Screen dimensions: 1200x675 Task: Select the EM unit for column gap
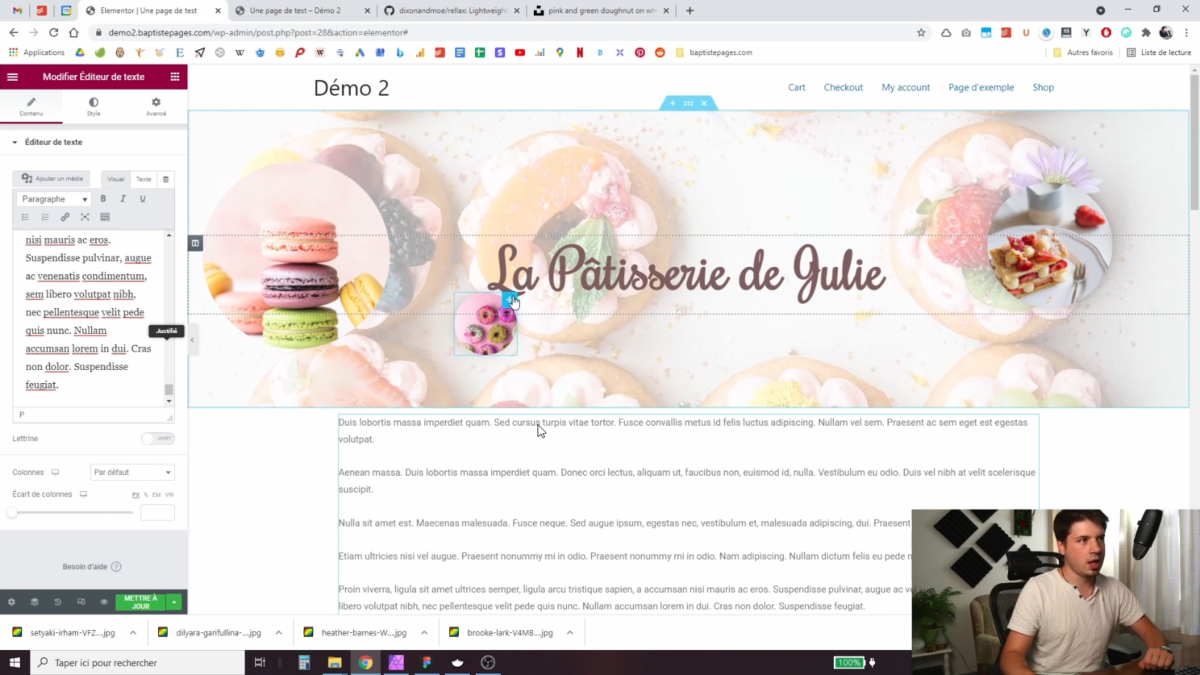(x=157, y=495)
